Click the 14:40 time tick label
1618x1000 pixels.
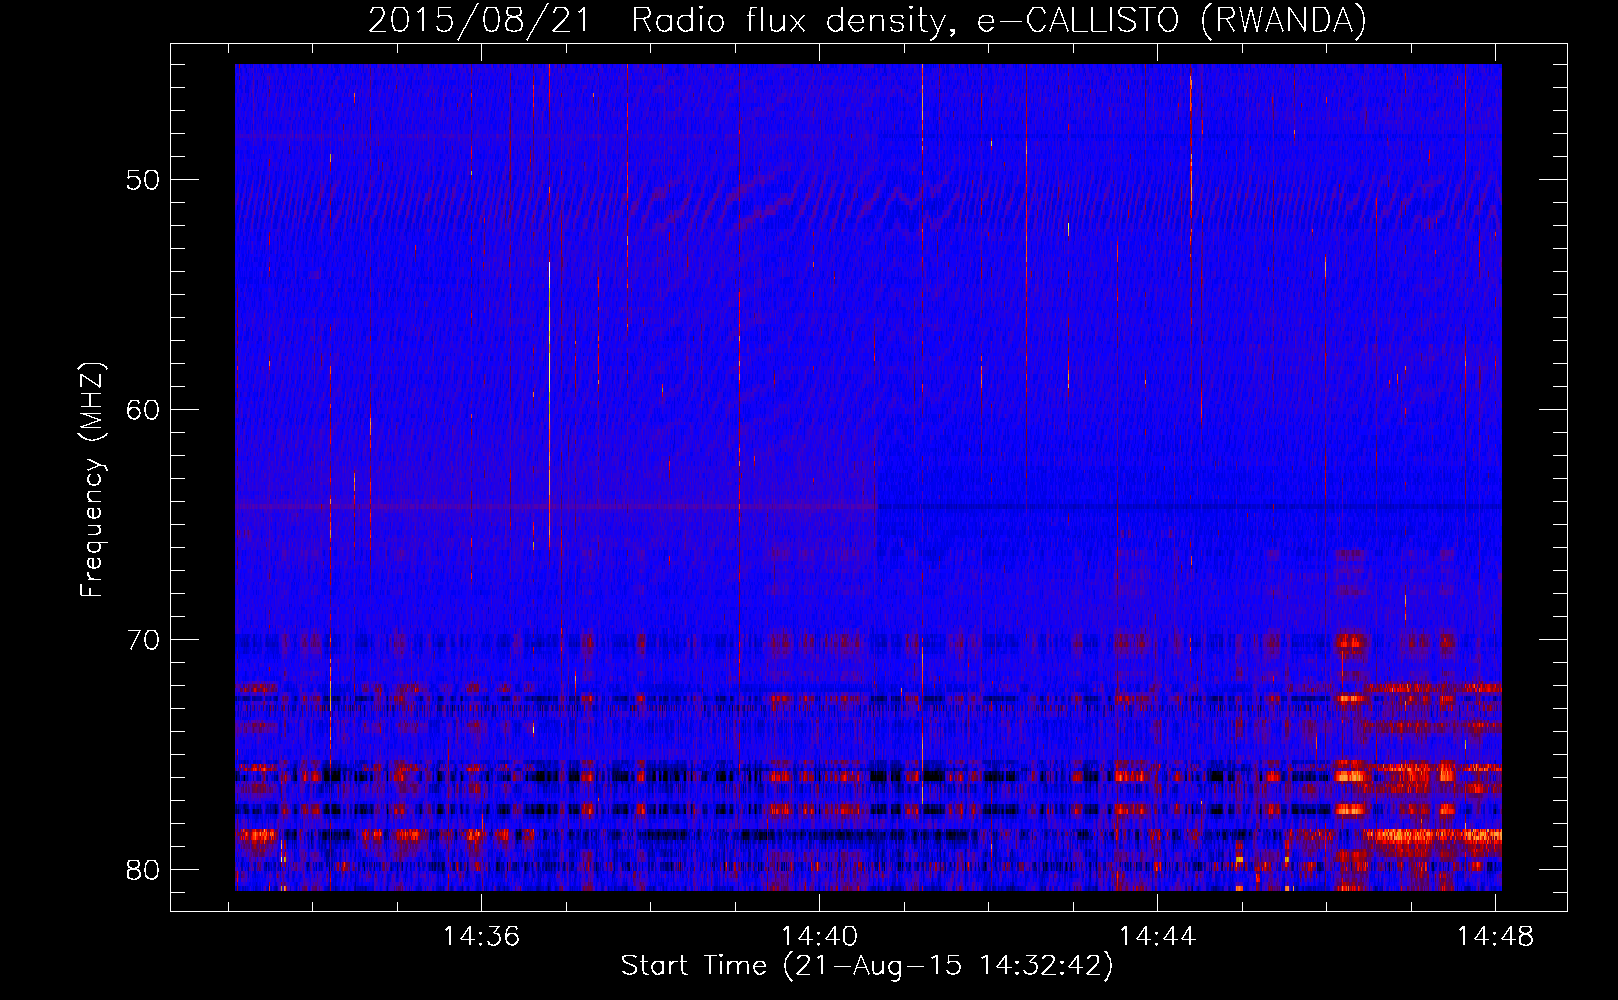819,937
